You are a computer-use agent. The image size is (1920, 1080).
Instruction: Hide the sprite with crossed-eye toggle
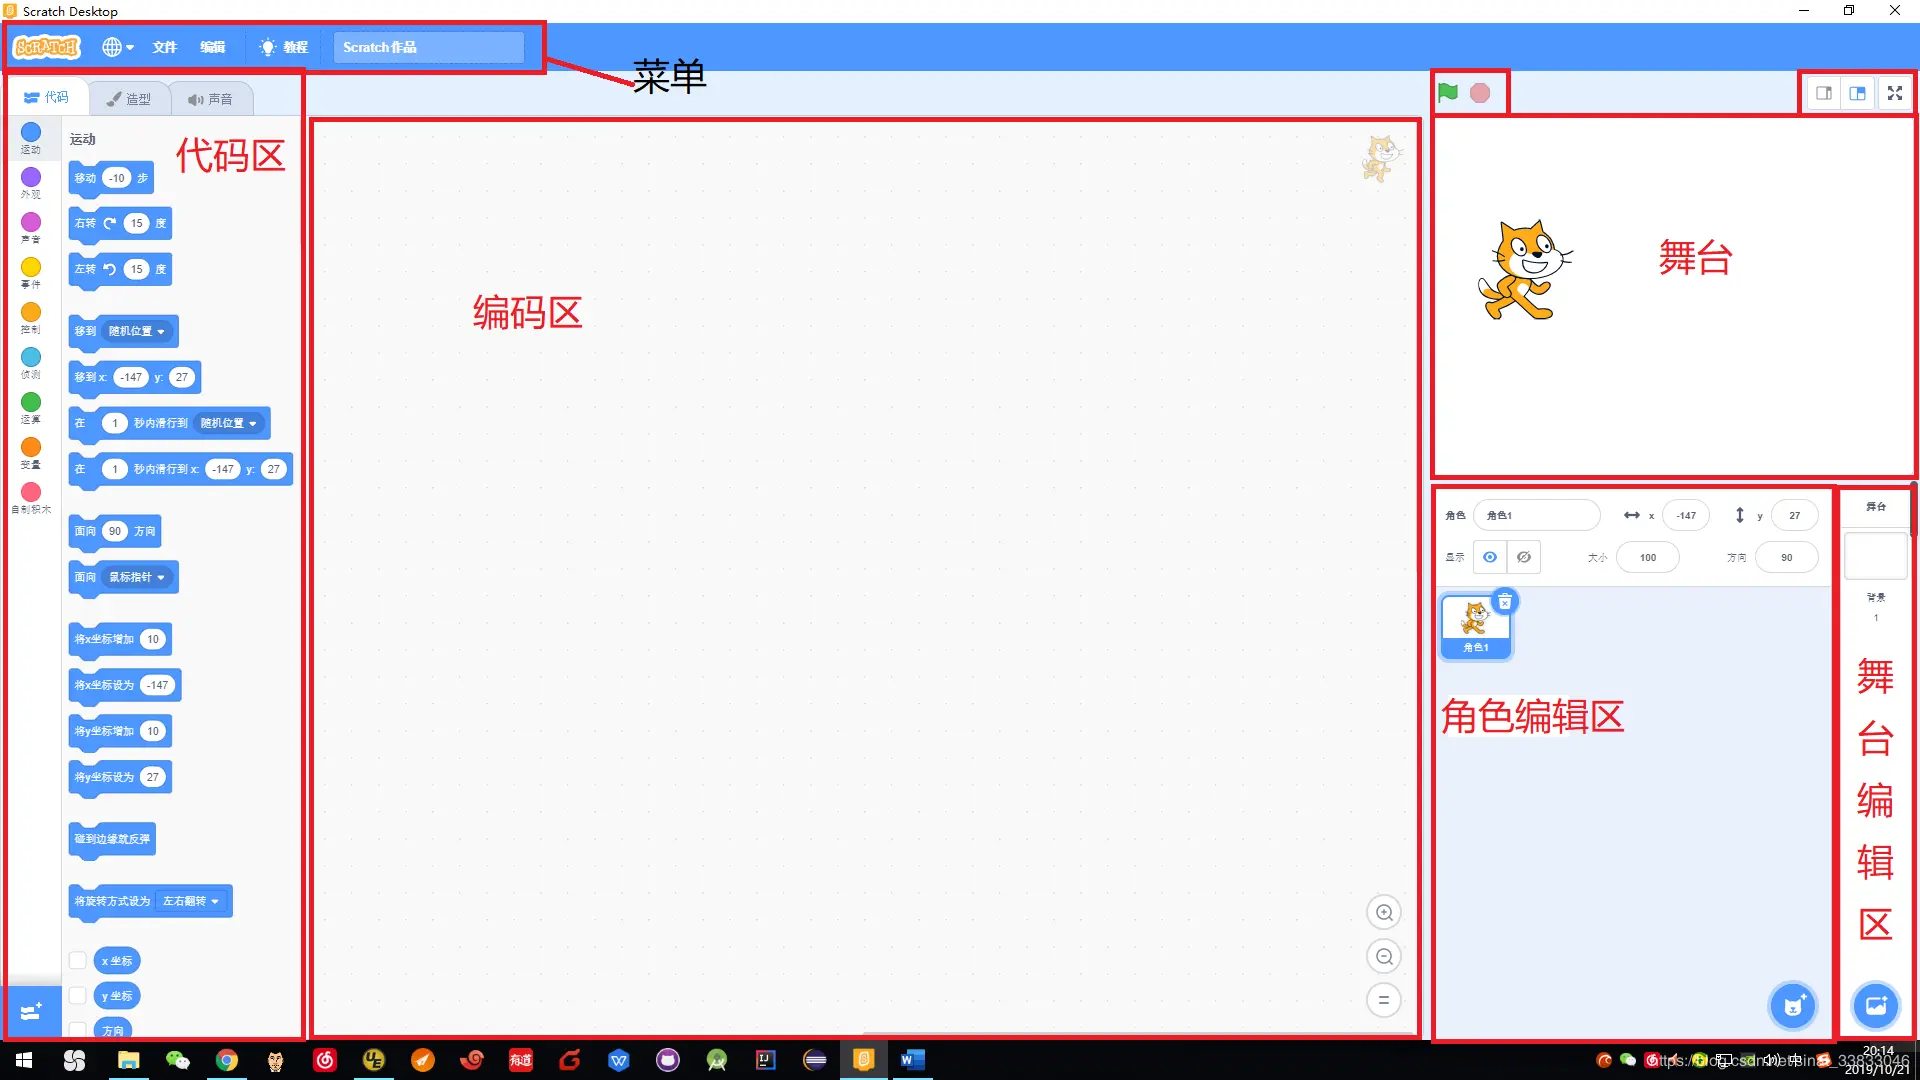click(1523, 557)
